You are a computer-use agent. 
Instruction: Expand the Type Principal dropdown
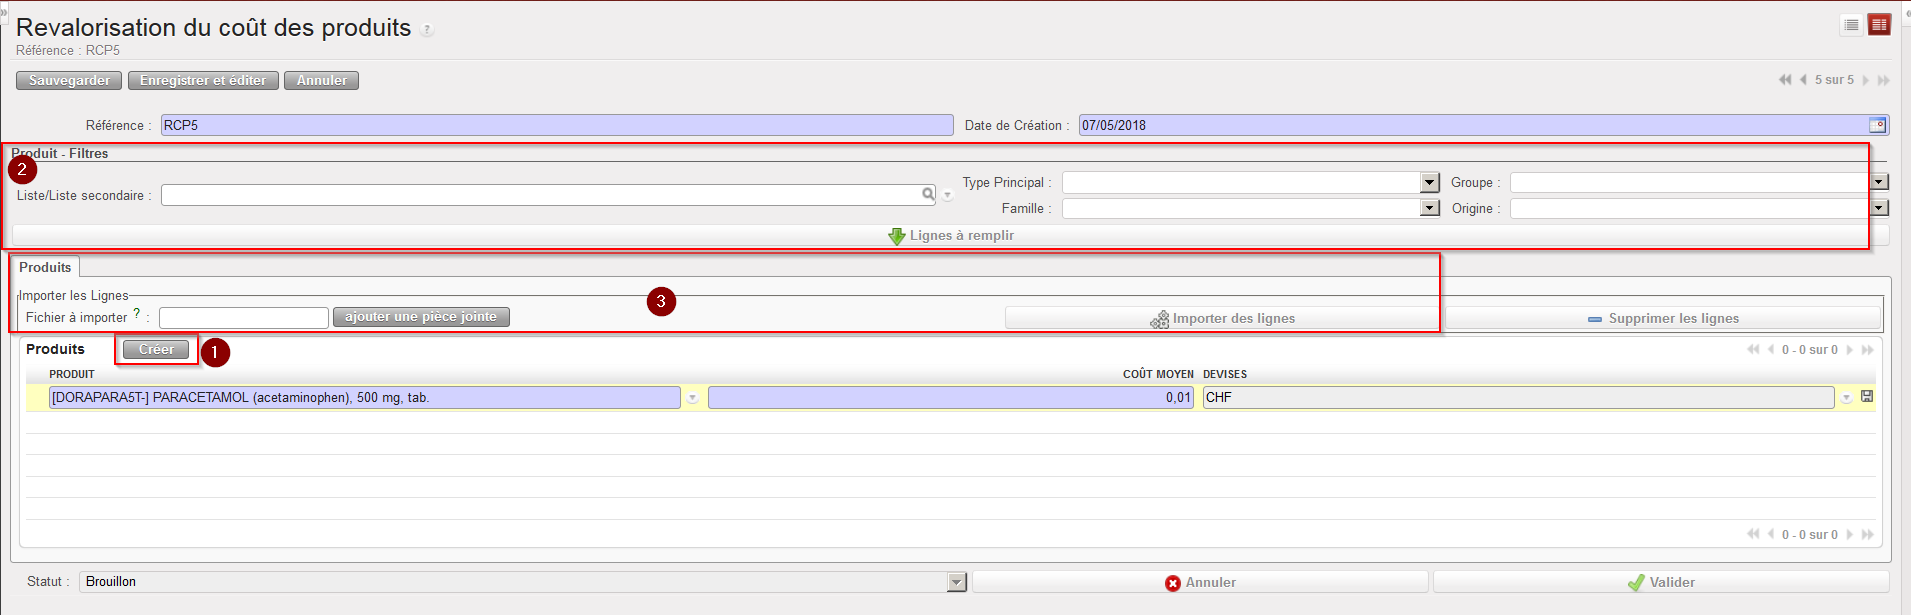tap(1429, 182)
